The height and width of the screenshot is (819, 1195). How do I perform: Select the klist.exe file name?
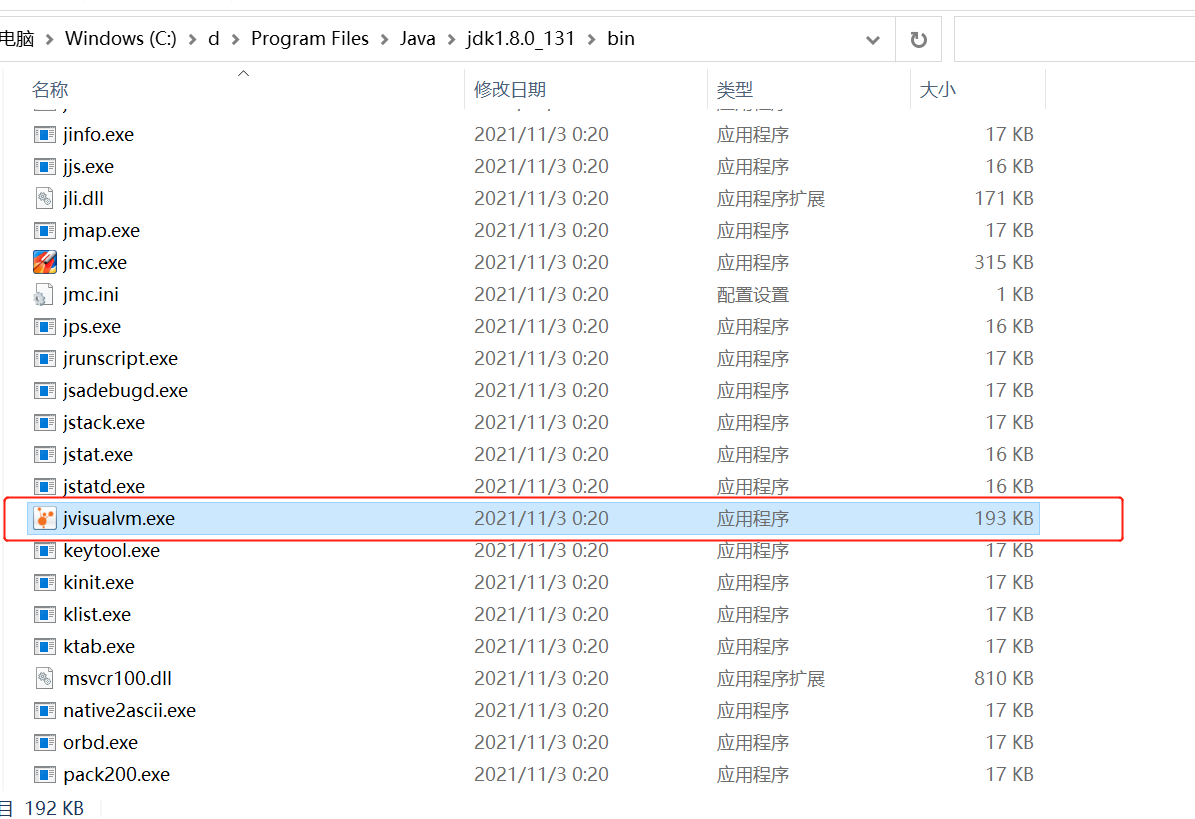pos(97,615)
